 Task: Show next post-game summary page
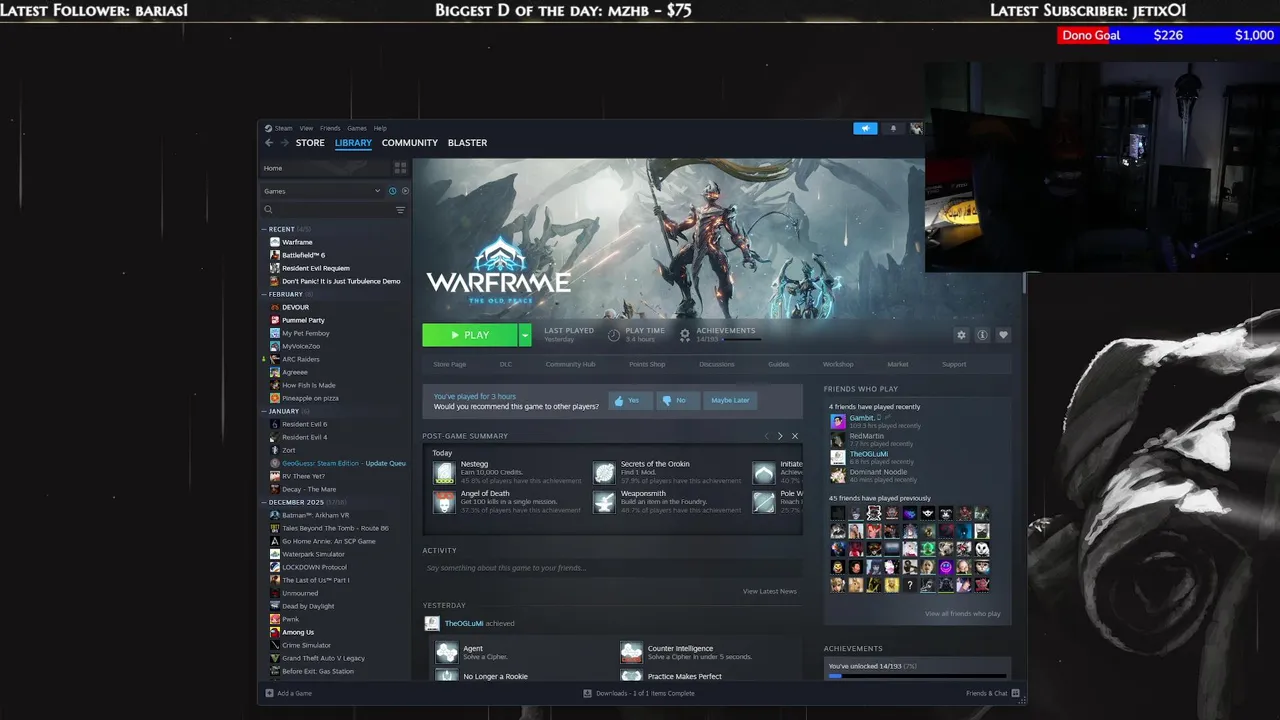tap(780, 436)
